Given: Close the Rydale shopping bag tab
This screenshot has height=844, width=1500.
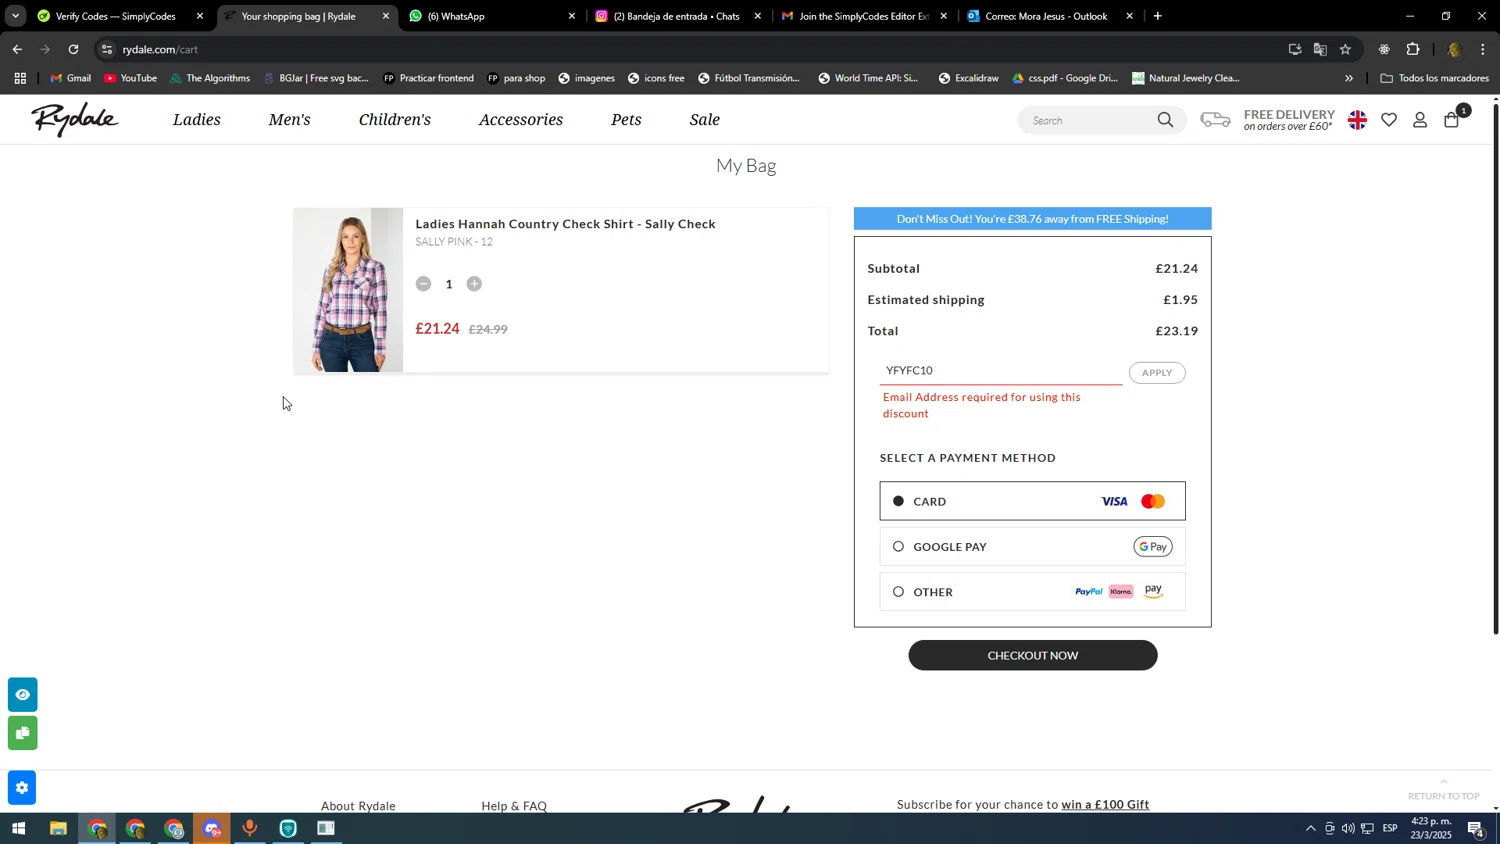Looking at the screenshot, I should click(x=386, y=16).
